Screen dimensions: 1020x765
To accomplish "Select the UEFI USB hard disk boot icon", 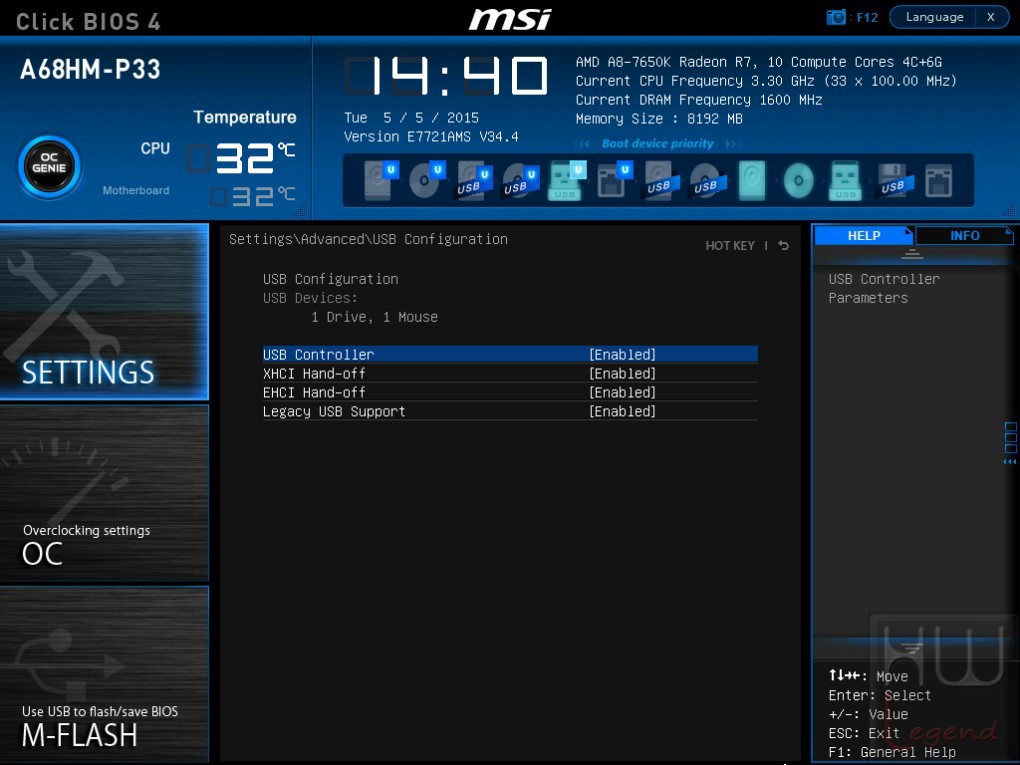I will tap(474, 180).
